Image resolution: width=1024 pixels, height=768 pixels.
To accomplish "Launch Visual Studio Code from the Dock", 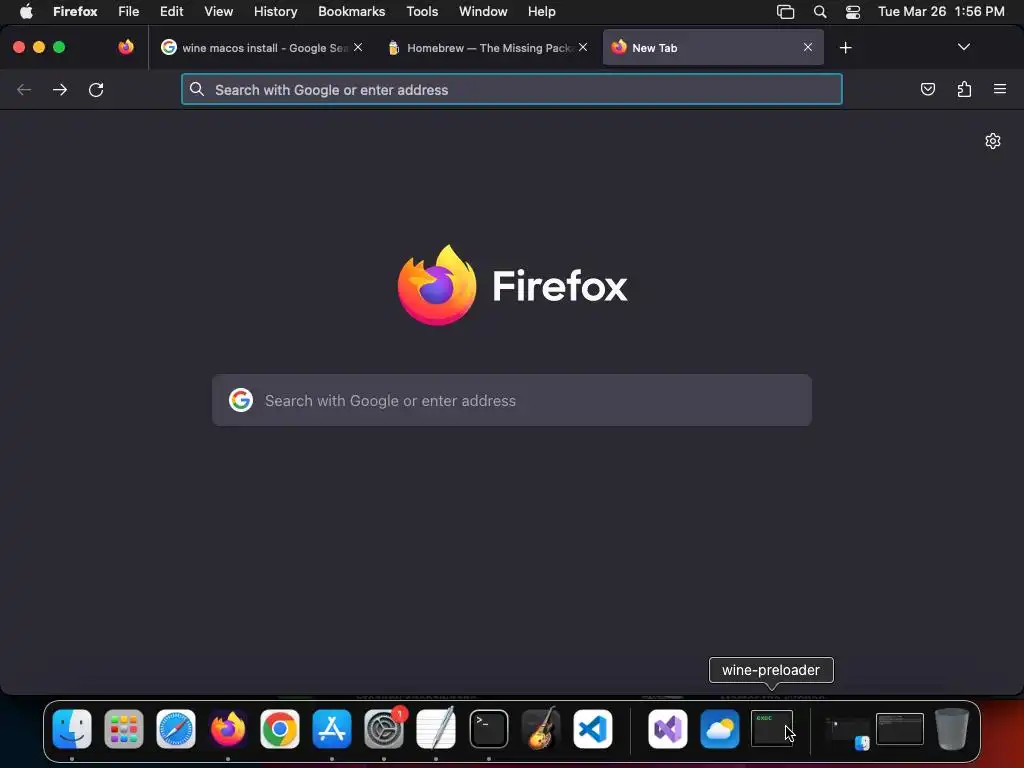I will point(593,729).
